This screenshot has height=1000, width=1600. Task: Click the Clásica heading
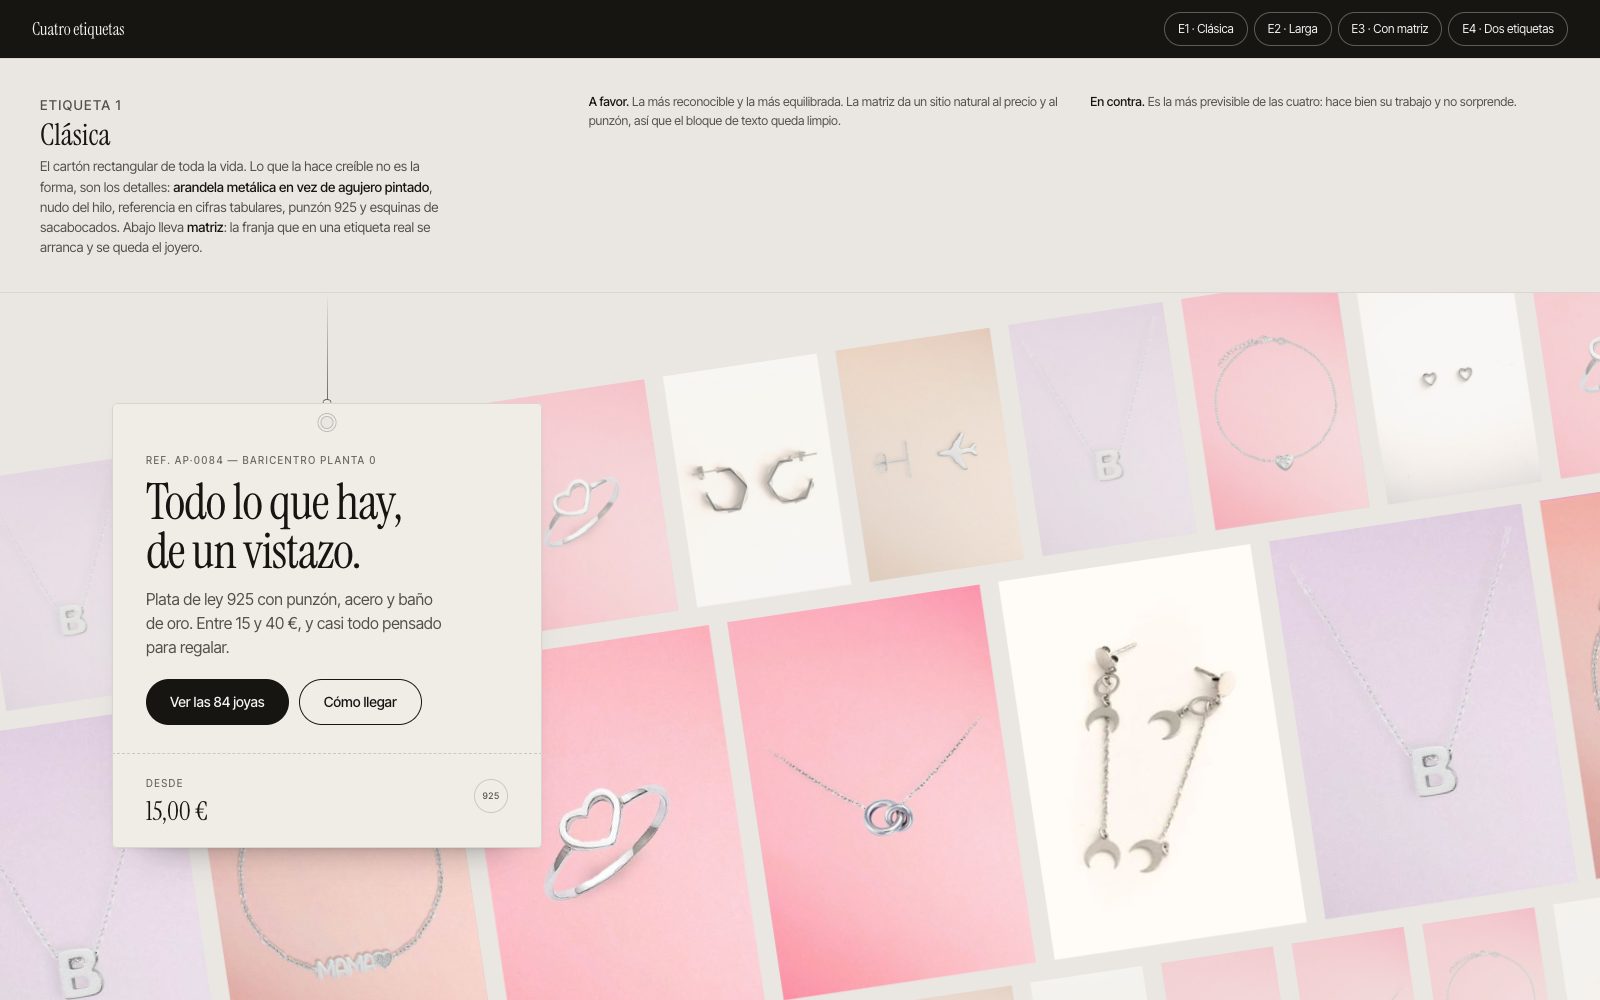75,135
